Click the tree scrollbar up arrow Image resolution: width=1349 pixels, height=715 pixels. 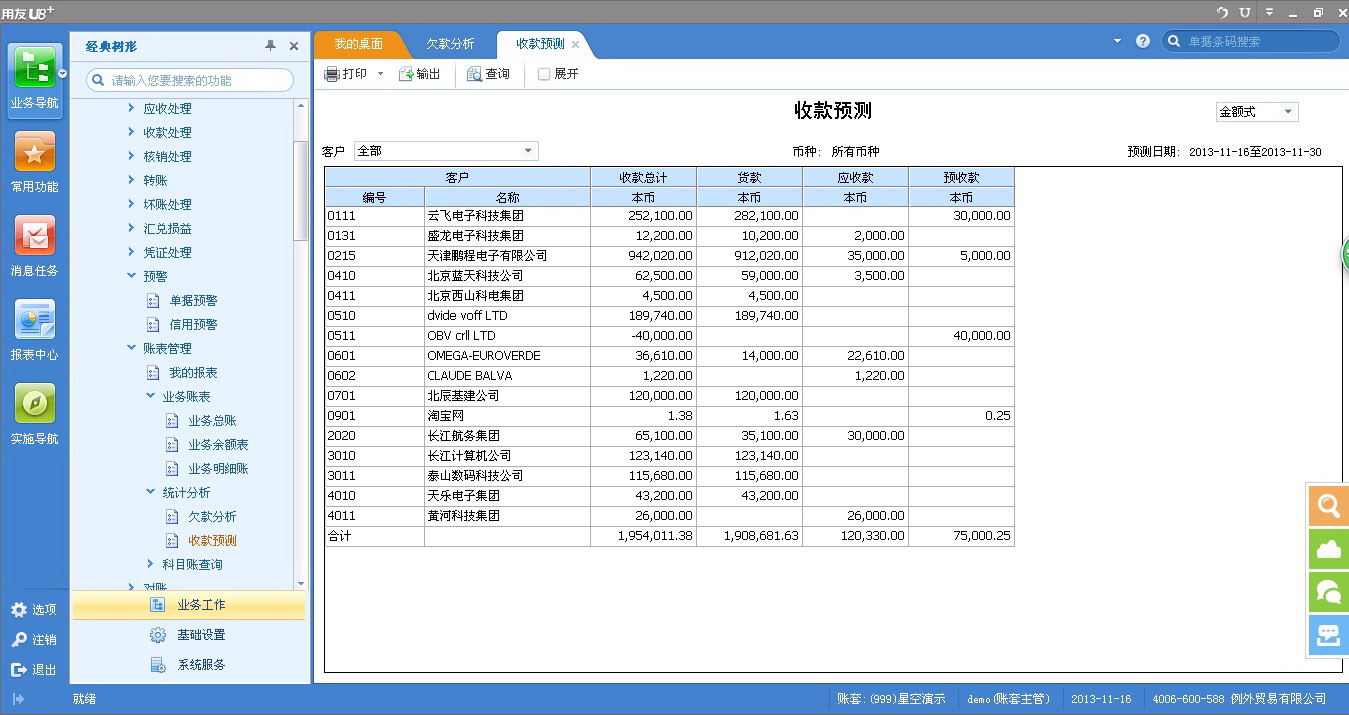coord(301,105)
